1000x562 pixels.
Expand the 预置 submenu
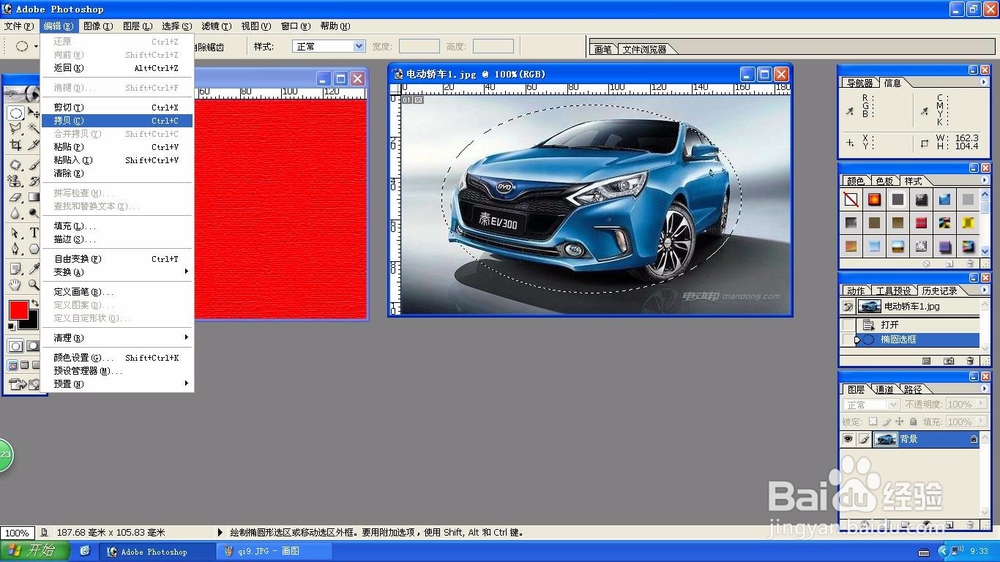[186, 383]
